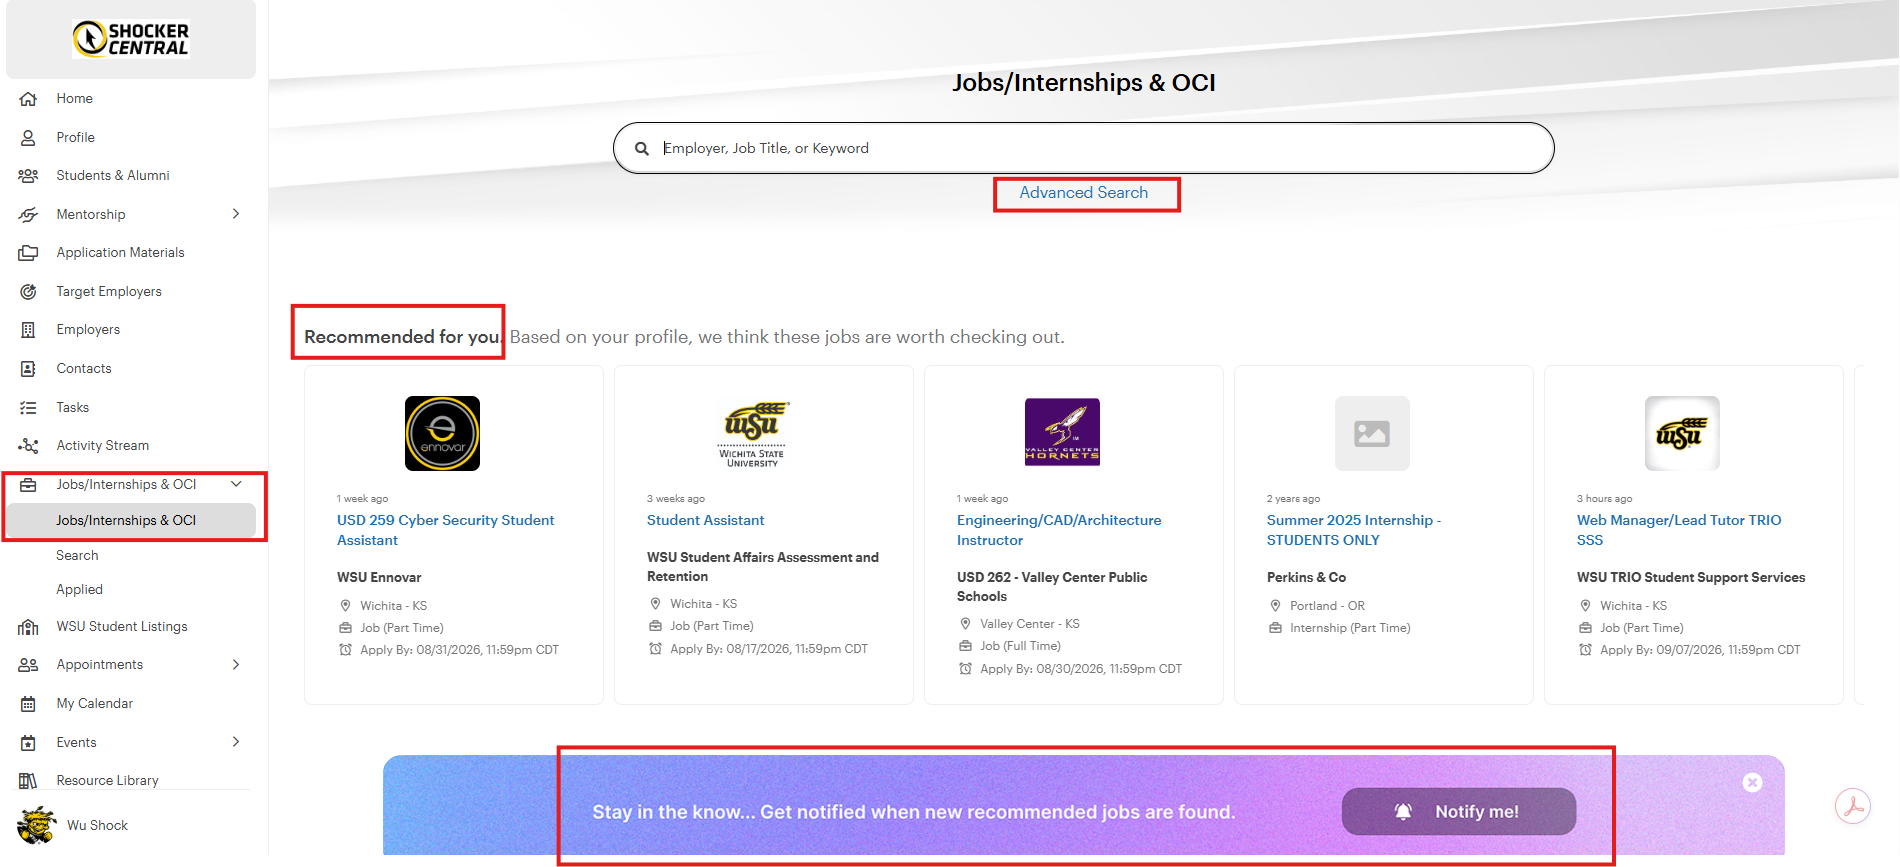Dismiss the notification banner with X
This screenshot has height=867, width=1900.
point(1752,783)
